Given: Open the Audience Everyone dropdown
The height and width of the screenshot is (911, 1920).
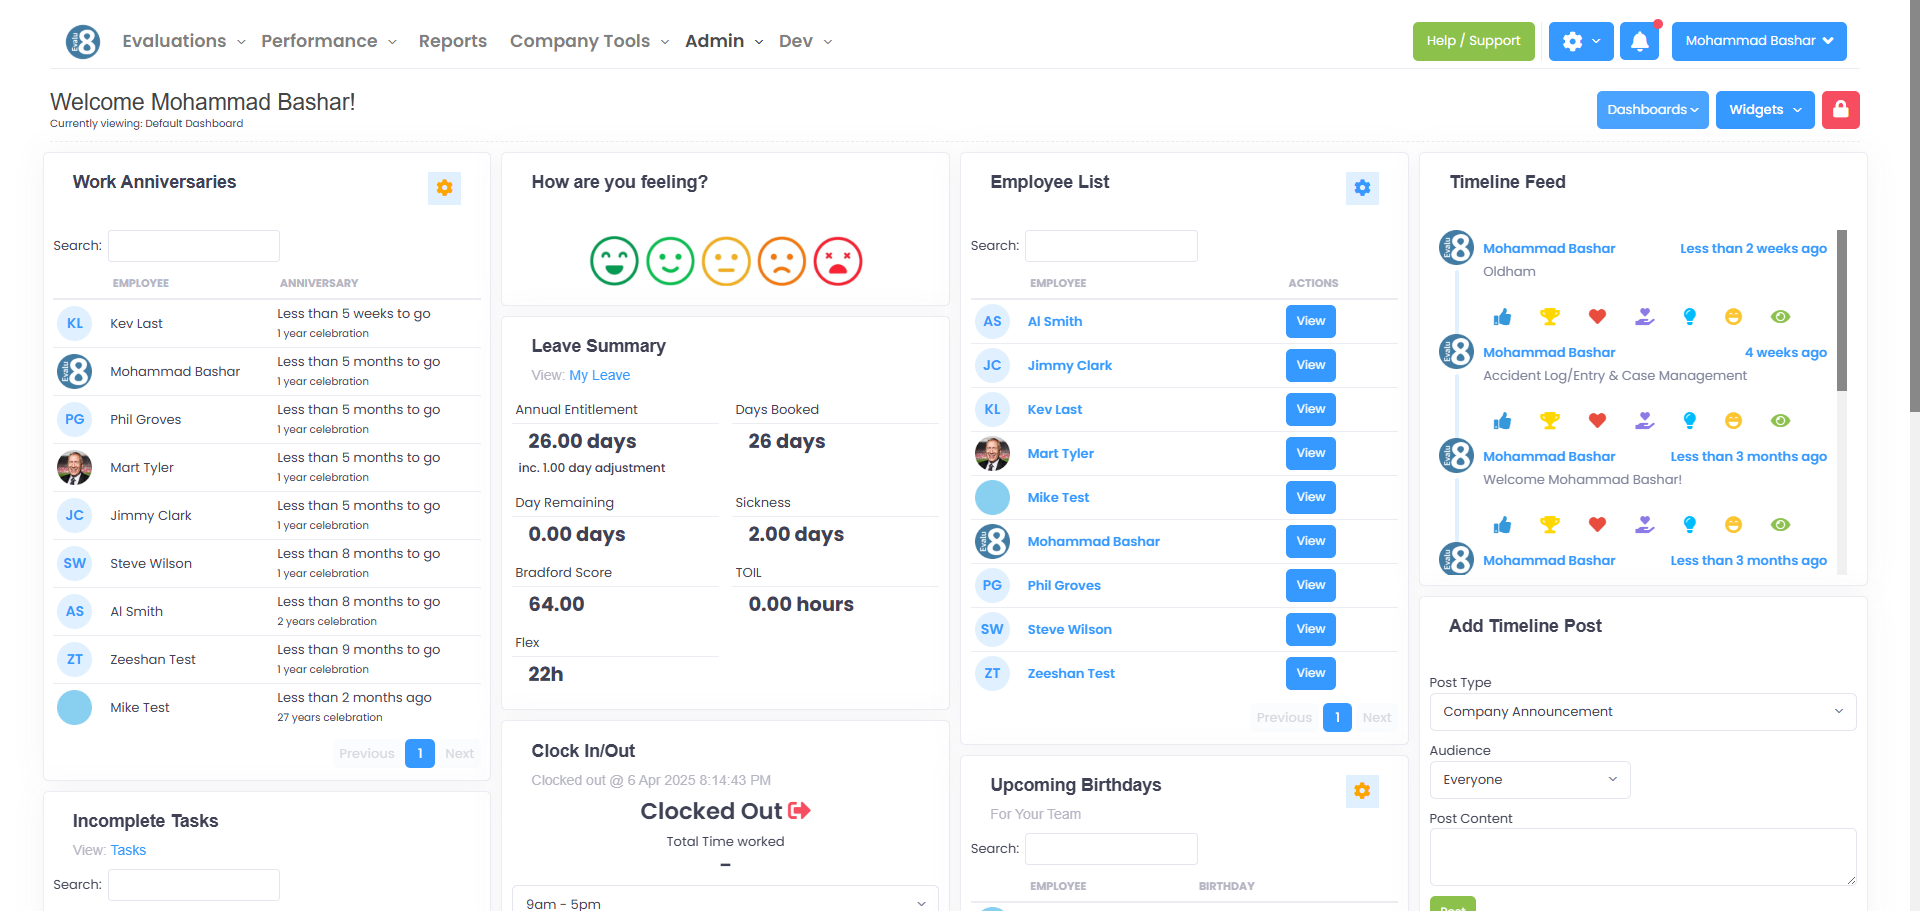Looking at the screenshot, I should point(1530,780).
